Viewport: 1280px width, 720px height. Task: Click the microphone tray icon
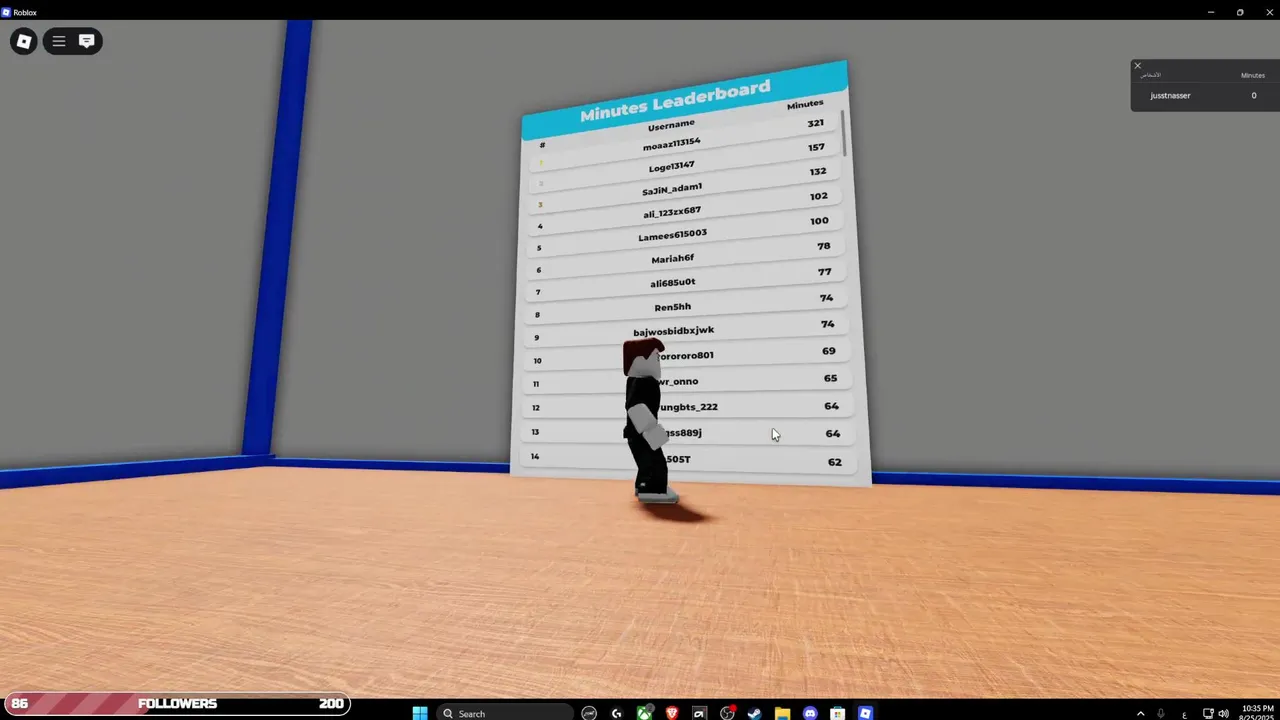[x=1161, y=713]
